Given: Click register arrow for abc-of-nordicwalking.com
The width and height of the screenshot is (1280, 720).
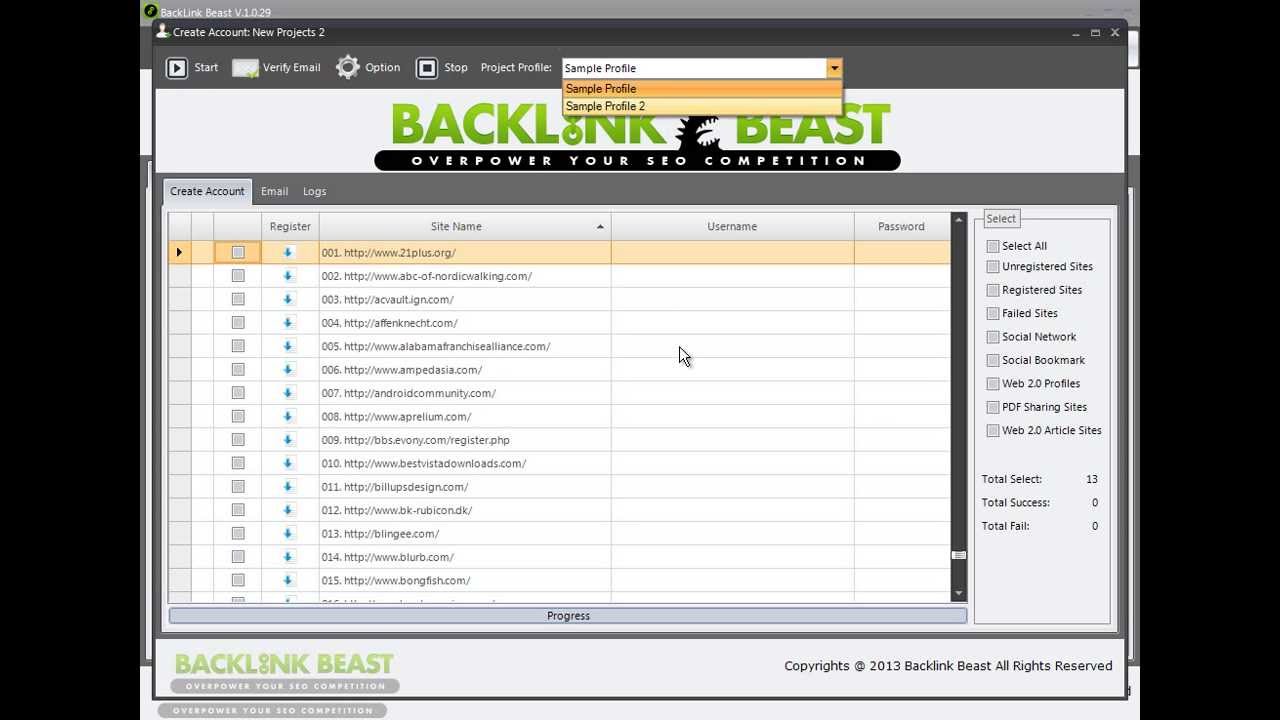Looking at the screenshot, I should [288, 276].
